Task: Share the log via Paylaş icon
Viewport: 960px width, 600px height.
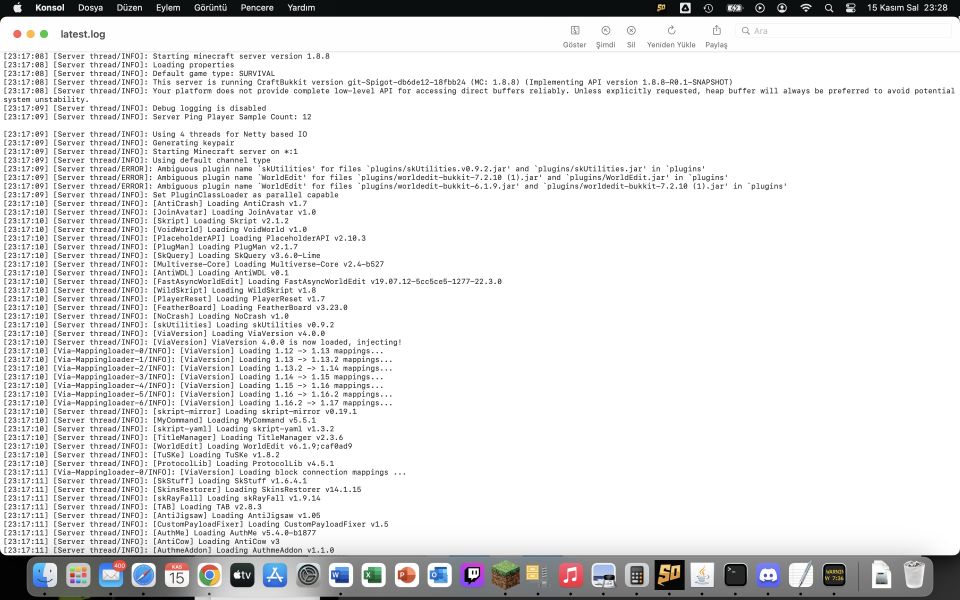Action: (716, 31)
